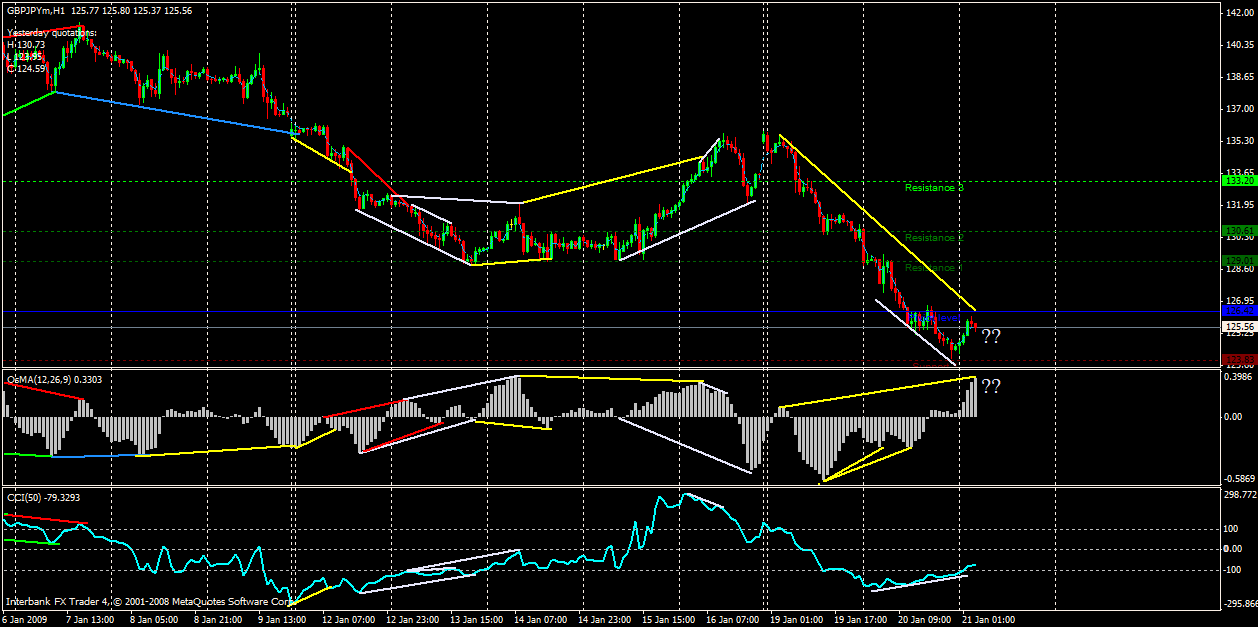The image size is (1258, 627).
Task: Click the -100 CCI level value
Action: [1233, 570]
